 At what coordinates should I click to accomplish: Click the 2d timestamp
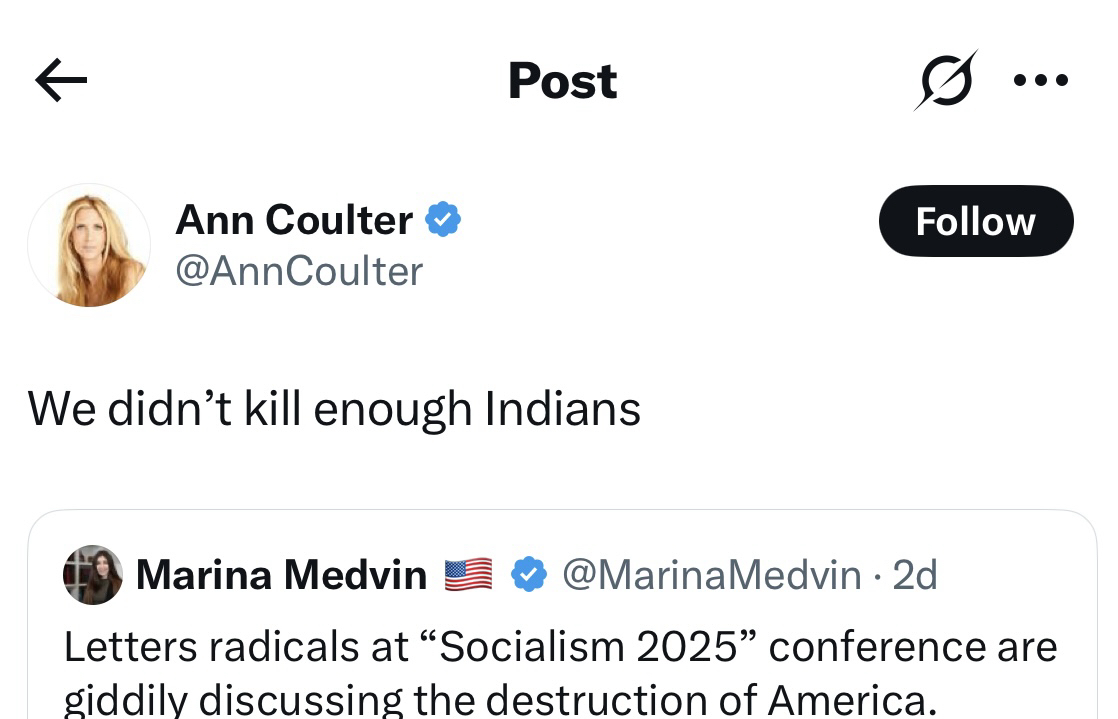pos(914,575)
